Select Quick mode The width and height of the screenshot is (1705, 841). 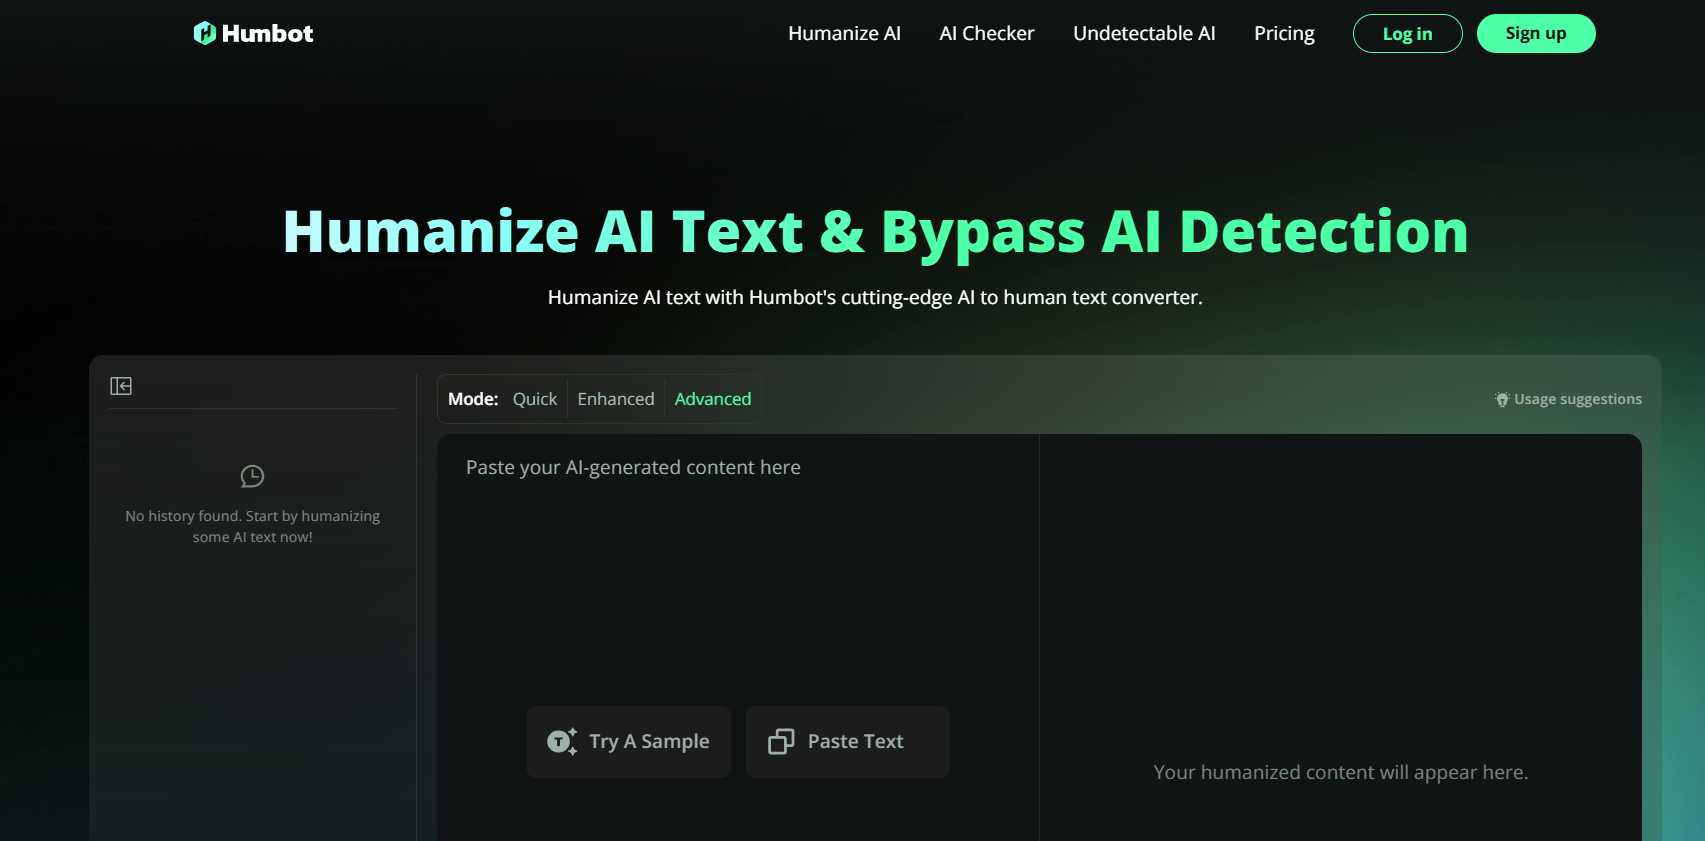[535, 399]
